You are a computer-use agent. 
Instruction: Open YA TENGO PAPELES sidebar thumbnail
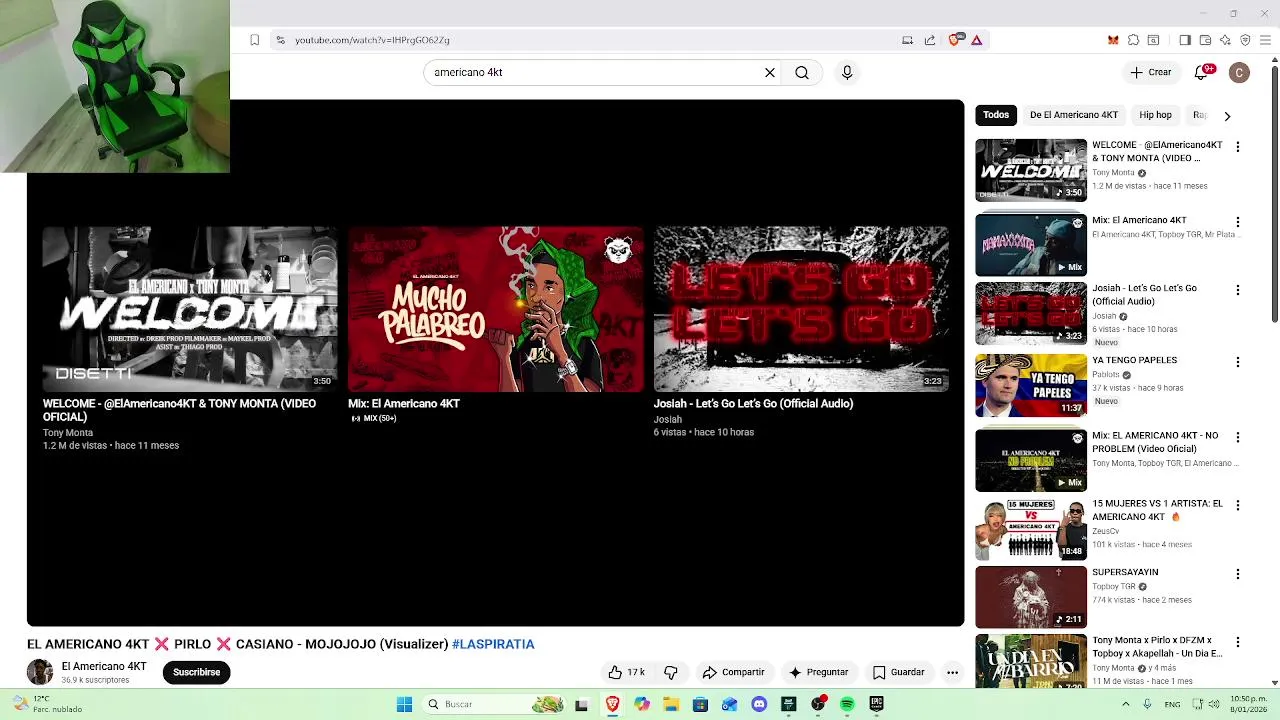tap(1031, 385)
